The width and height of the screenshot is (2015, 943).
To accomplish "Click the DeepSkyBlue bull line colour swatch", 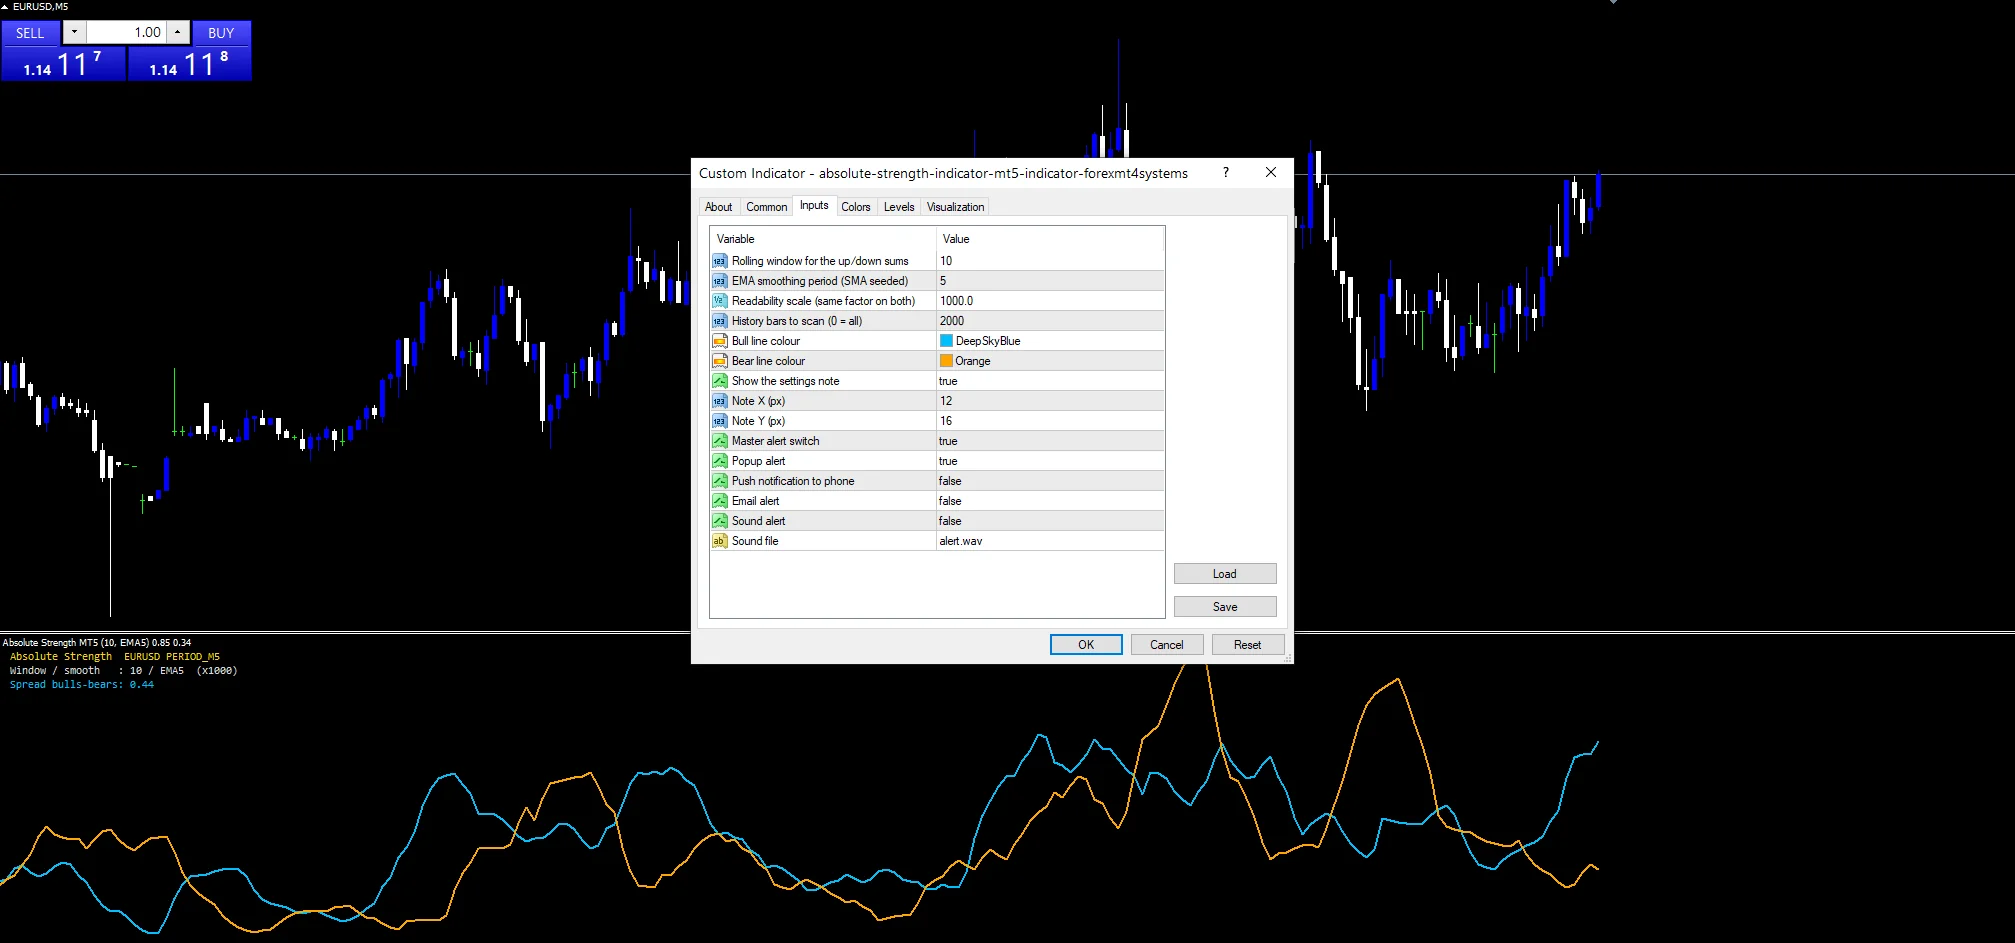I will pos(946,341).
